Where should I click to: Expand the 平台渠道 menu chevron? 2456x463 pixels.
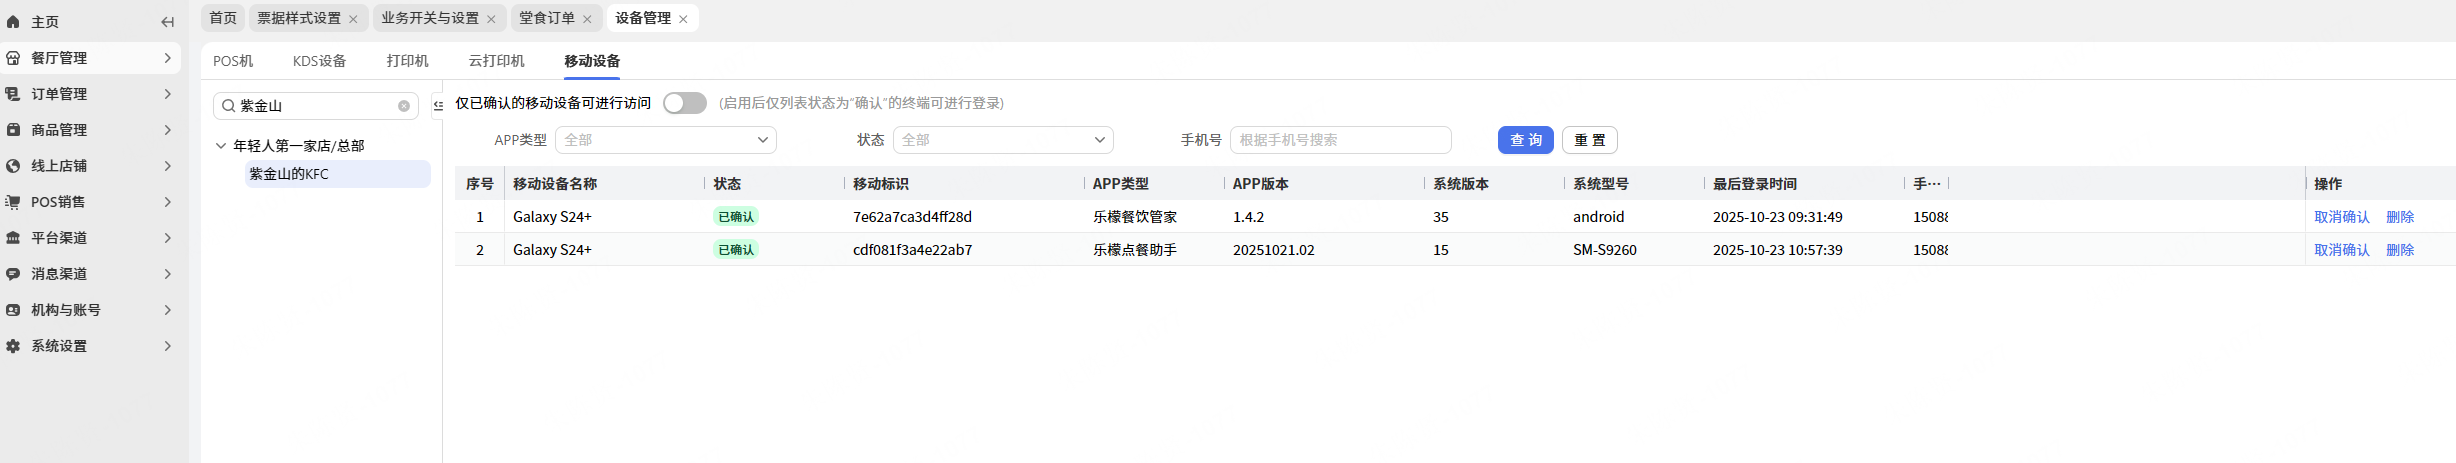coord(167,238)
